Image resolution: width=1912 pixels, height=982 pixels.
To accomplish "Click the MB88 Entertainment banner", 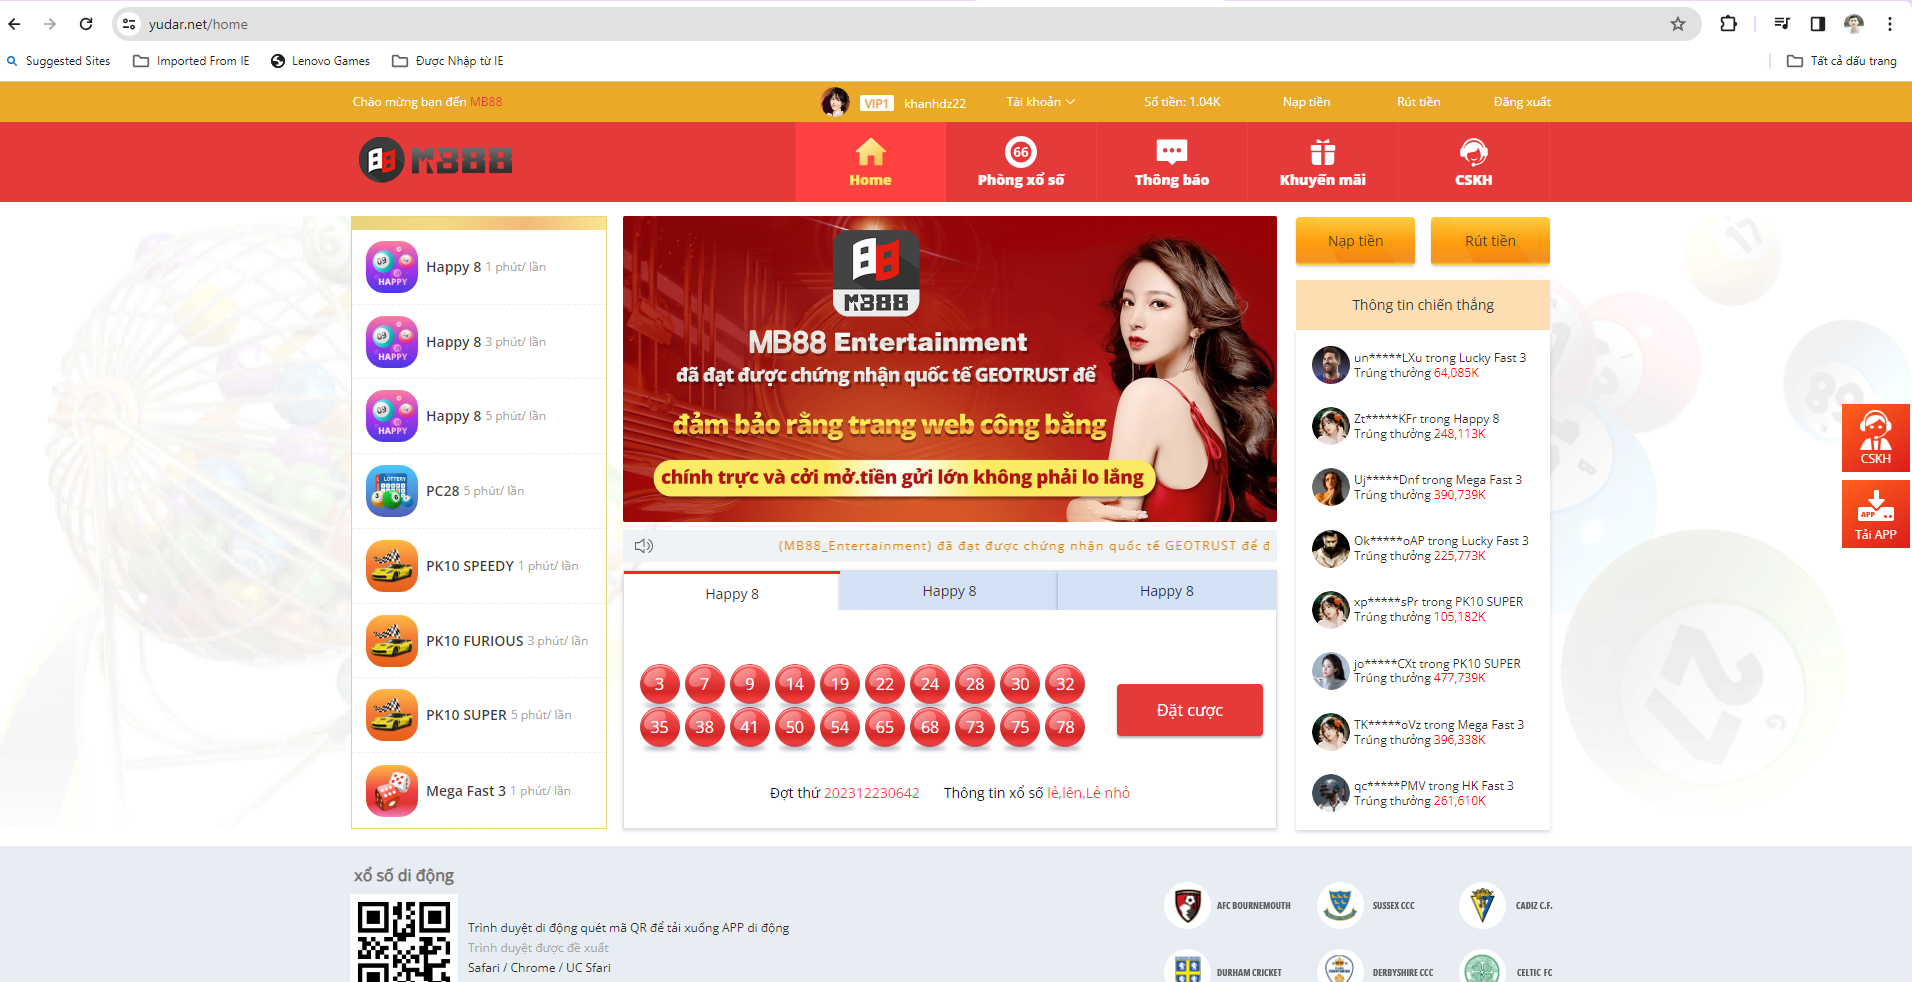I will [x=950, y=369].
